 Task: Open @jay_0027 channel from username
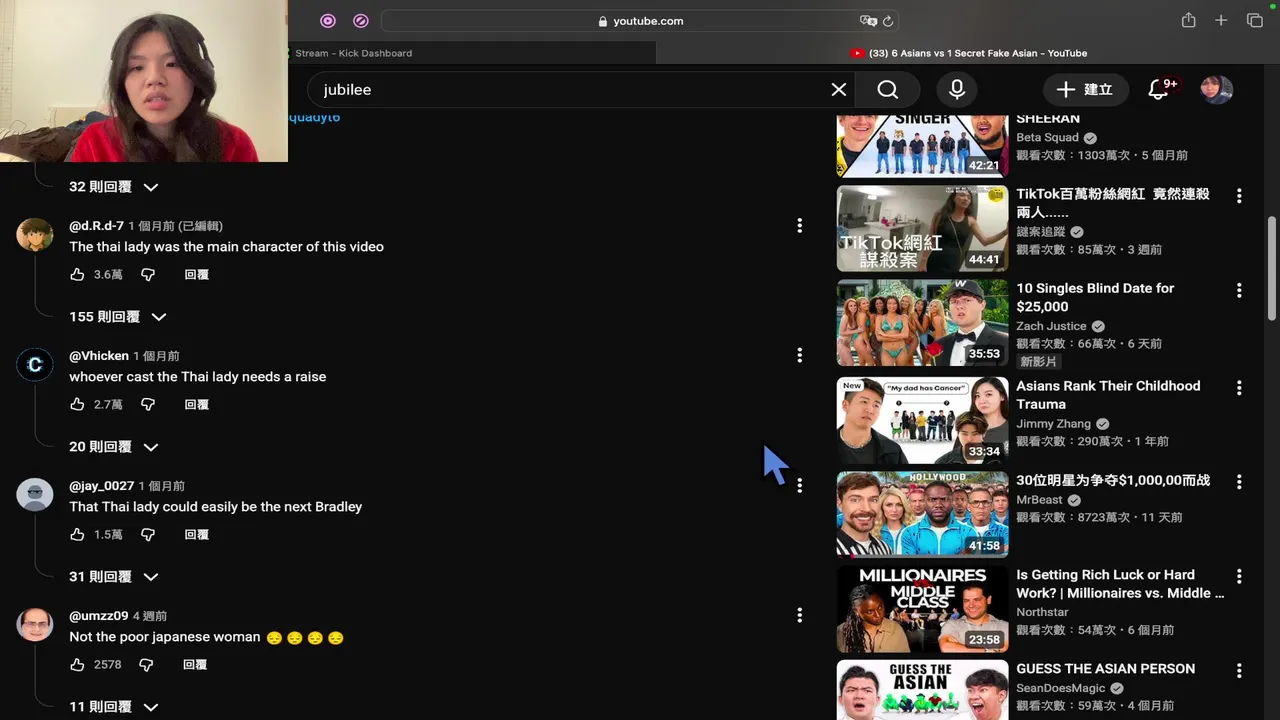tap(101, 486)
